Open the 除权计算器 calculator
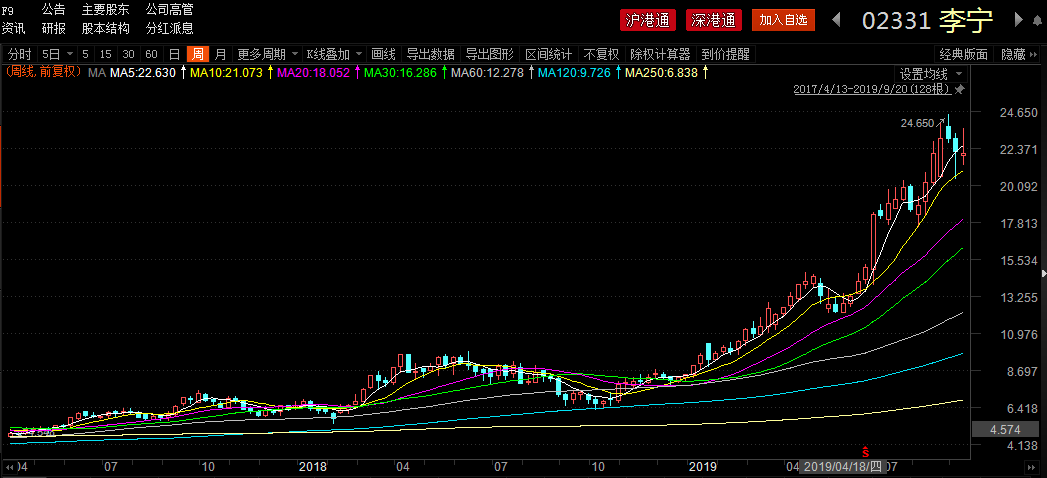1047x478 pixels. pyautogui.click(x=660, y=55)
